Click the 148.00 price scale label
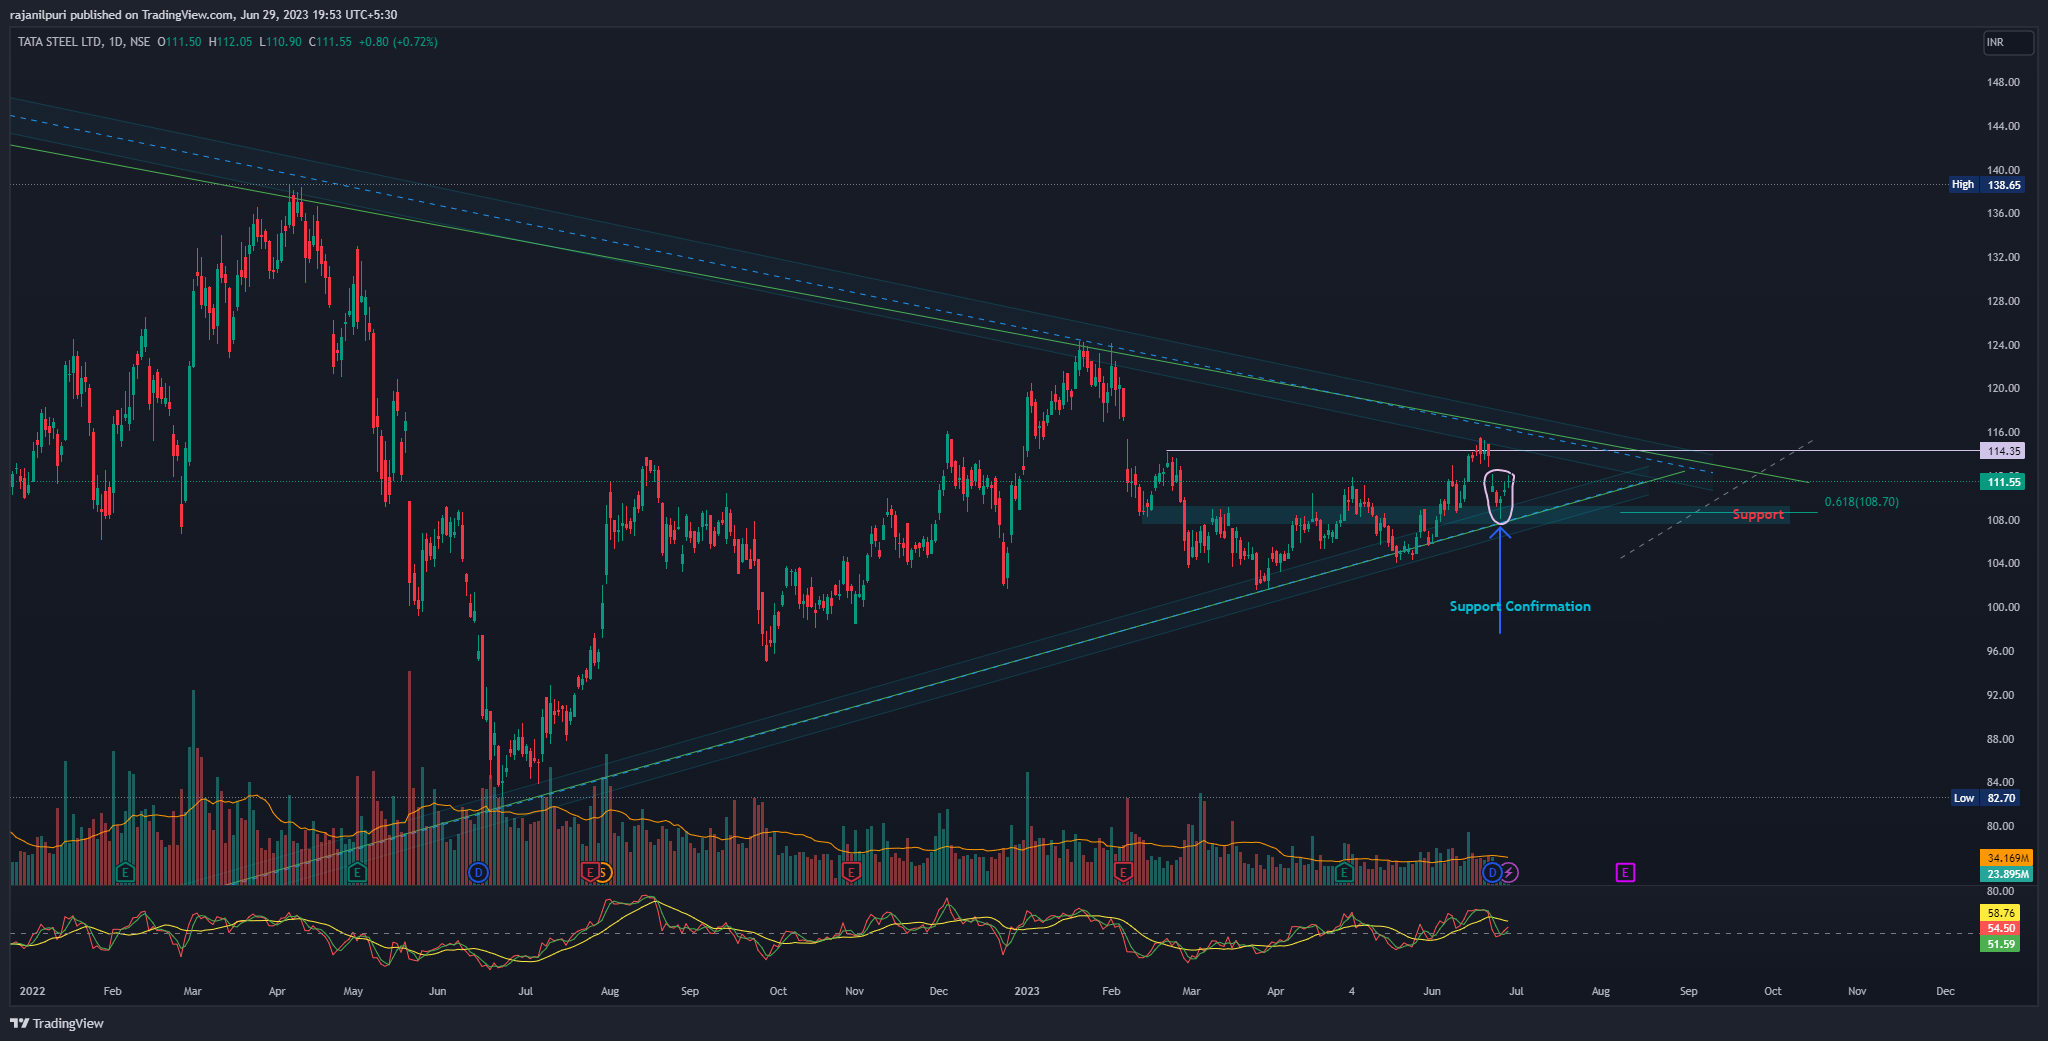Image resolution: width=2048 pixels, height=1041 pixels. pyautogui.click(x=2003, y=82)
